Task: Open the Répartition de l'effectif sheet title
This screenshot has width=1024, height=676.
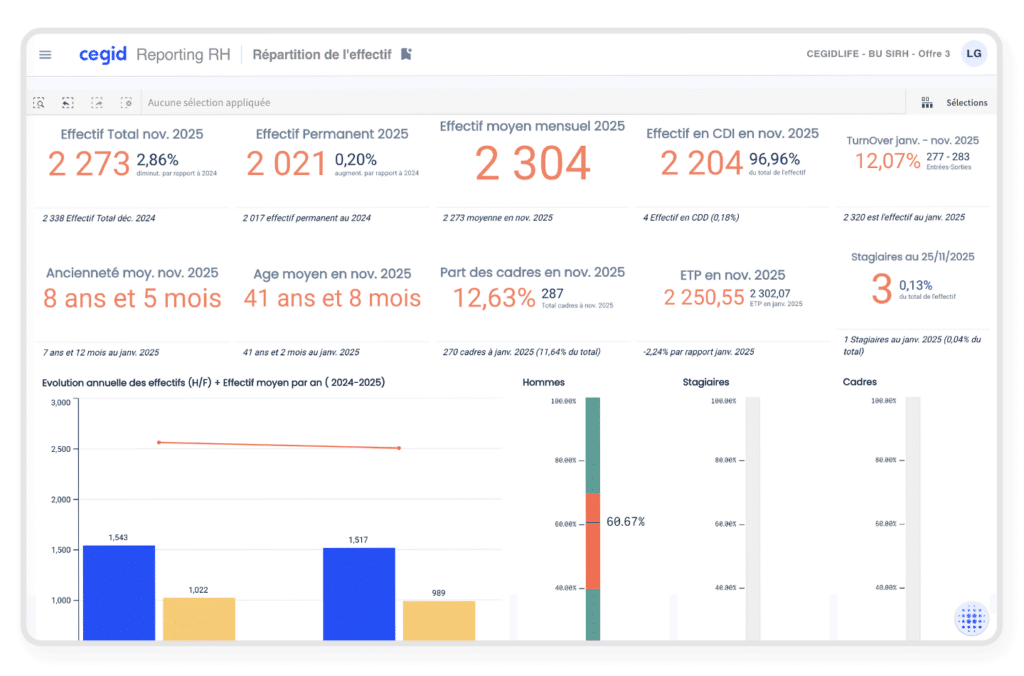Action: [x=321, y=55]
